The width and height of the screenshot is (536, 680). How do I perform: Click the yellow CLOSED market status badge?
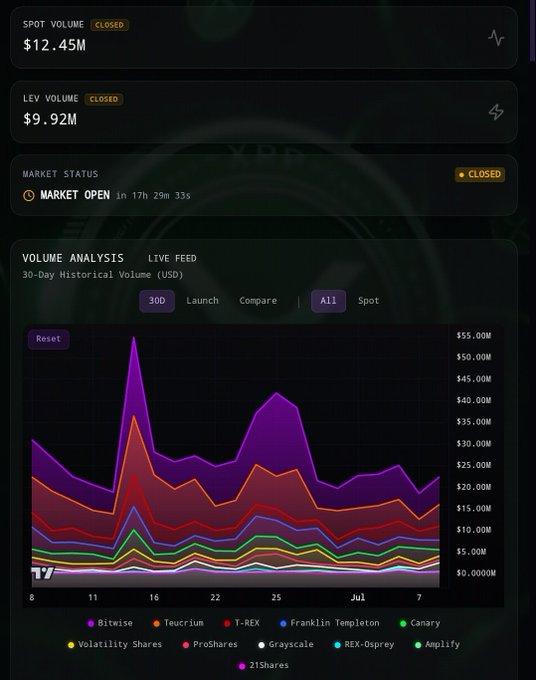coord(480,174)
